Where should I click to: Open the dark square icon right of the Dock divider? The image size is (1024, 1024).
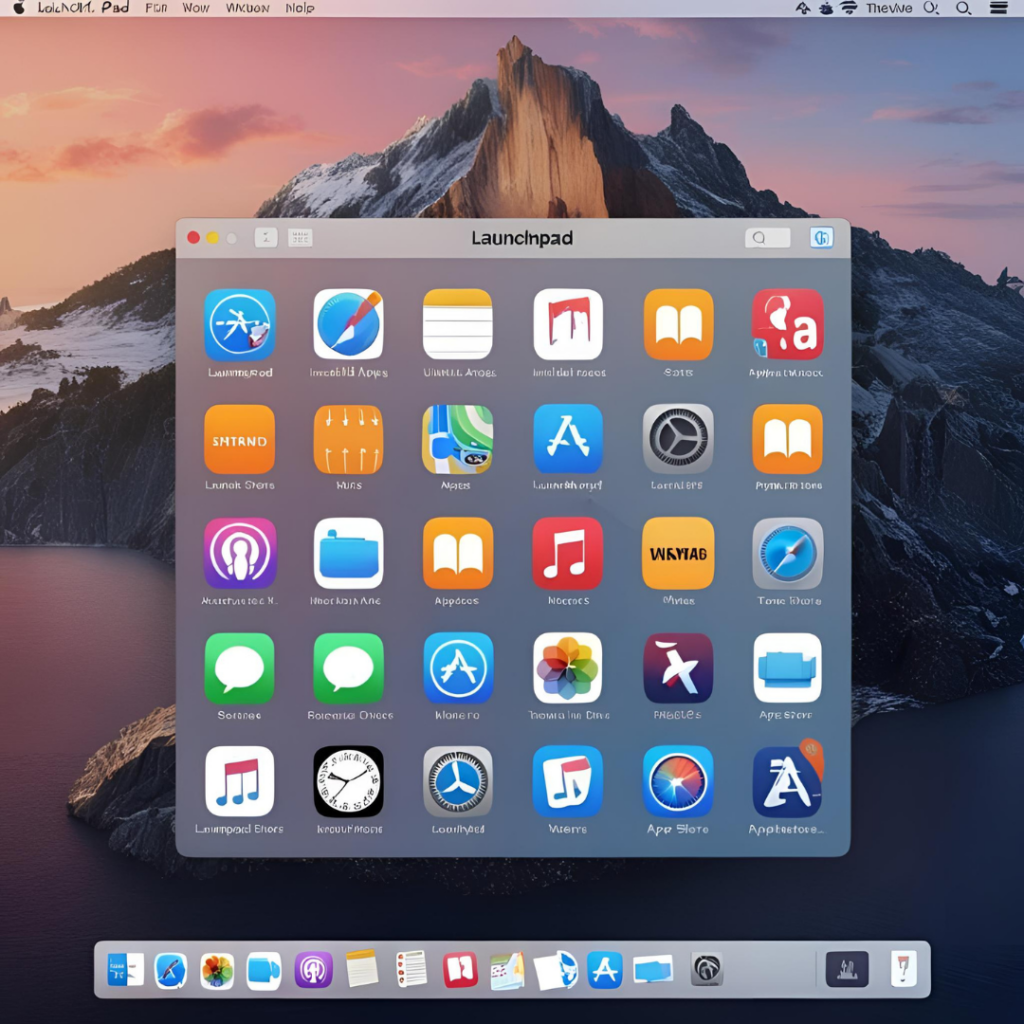click(847, 969)
